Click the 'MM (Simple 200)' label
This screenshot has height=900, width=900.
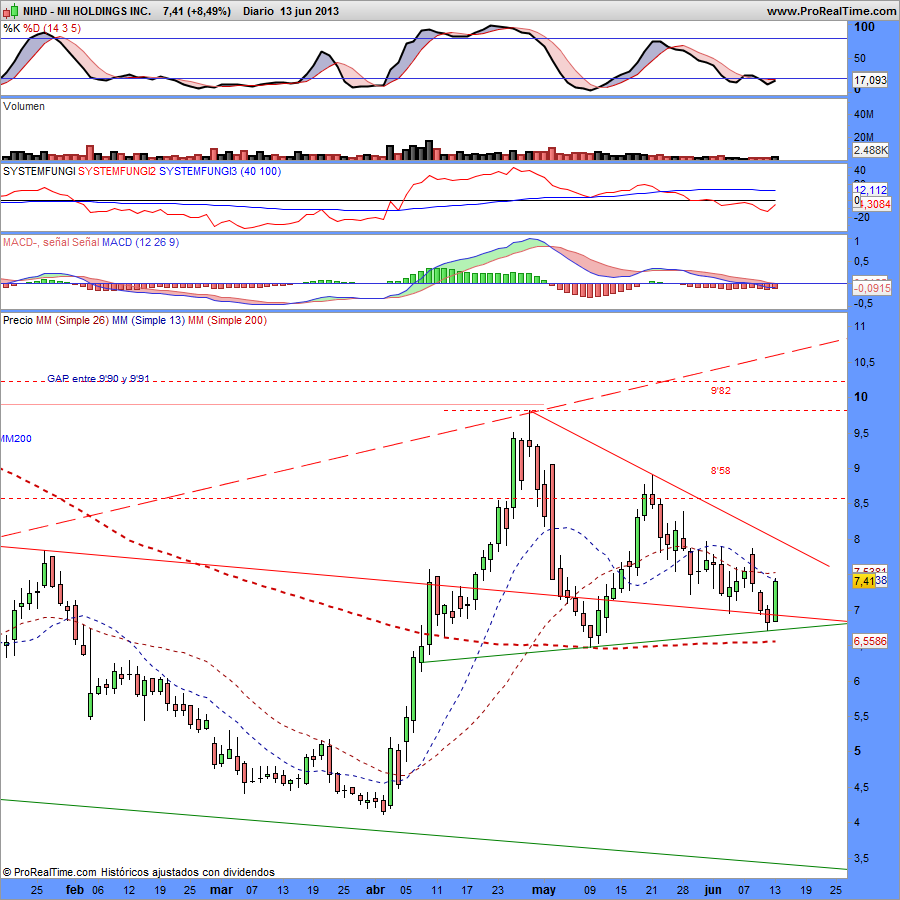(227, 320)
